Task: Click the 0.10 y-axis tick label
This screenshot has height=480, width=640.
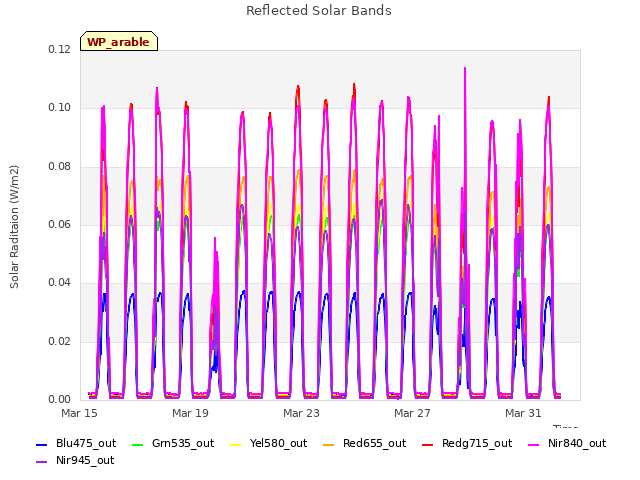Action: pos(60,108)
